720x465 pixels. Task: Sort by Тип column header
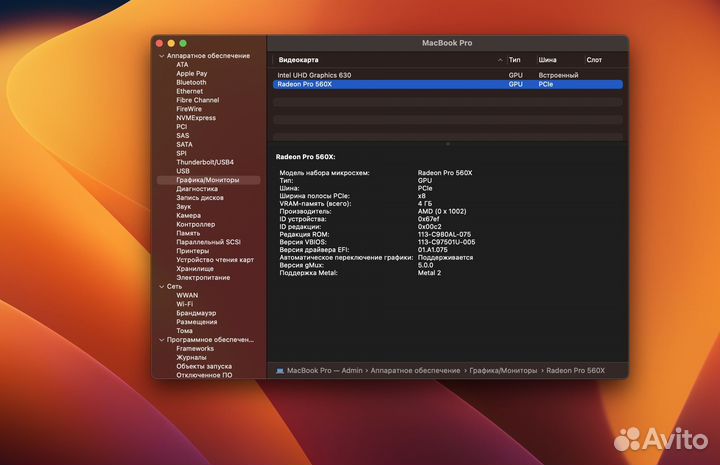(x=515, y=60)
